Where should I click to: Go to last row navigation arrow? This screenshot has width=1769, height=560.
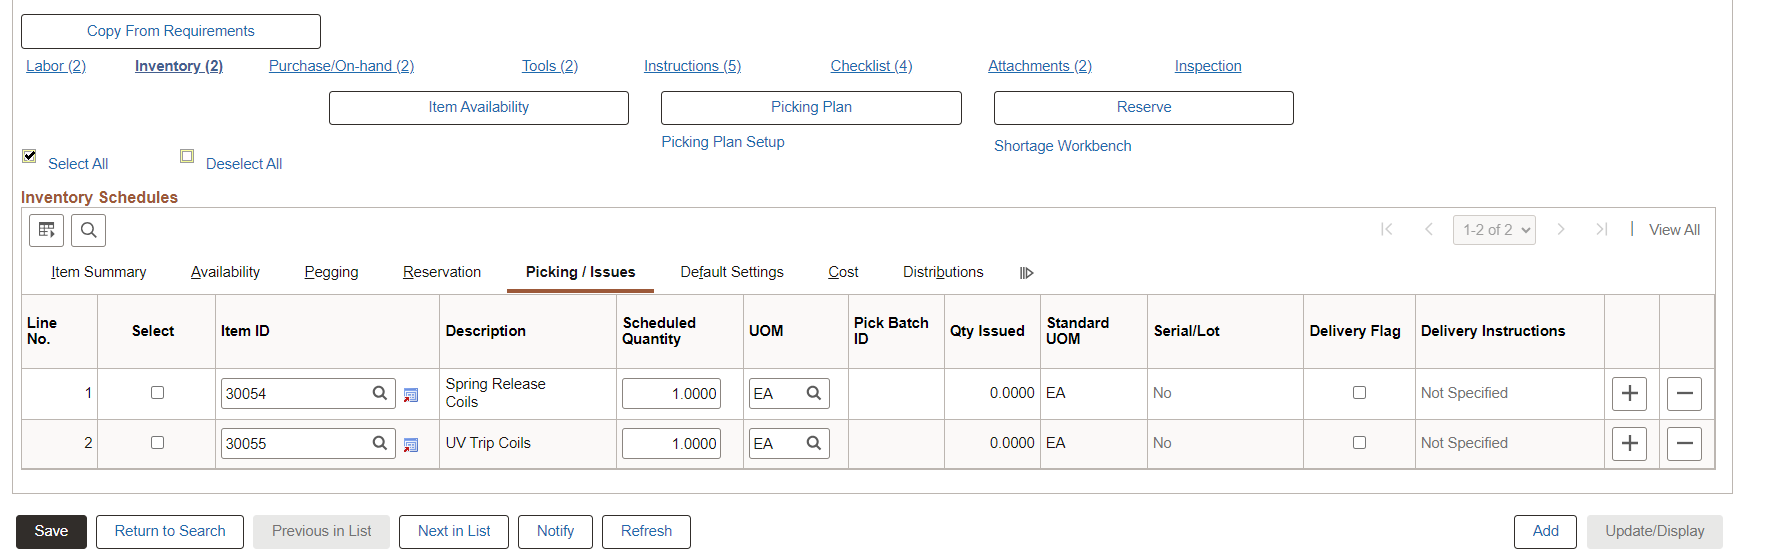[1601, 229]
